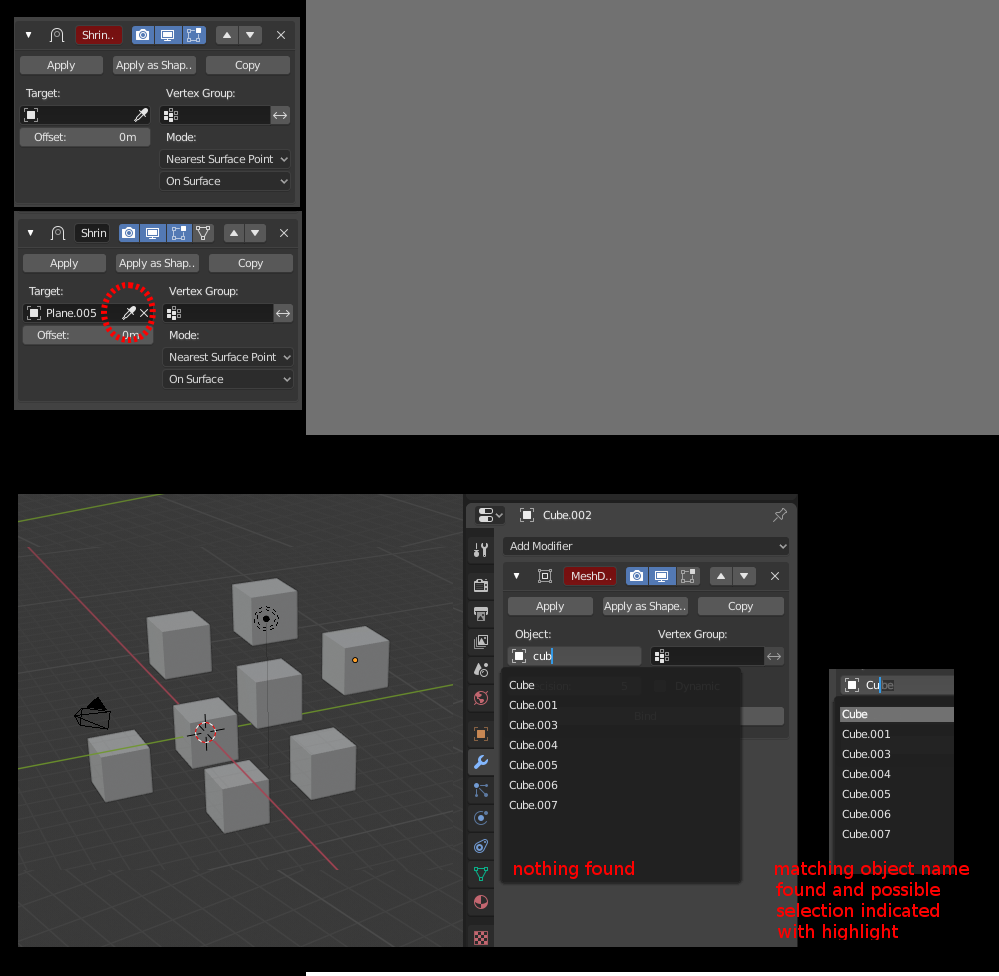Viewport: 999px width, 976px height.
Task: Toggle viewport display on the empty-target Shrinkwrap
Action: point(168,35)
